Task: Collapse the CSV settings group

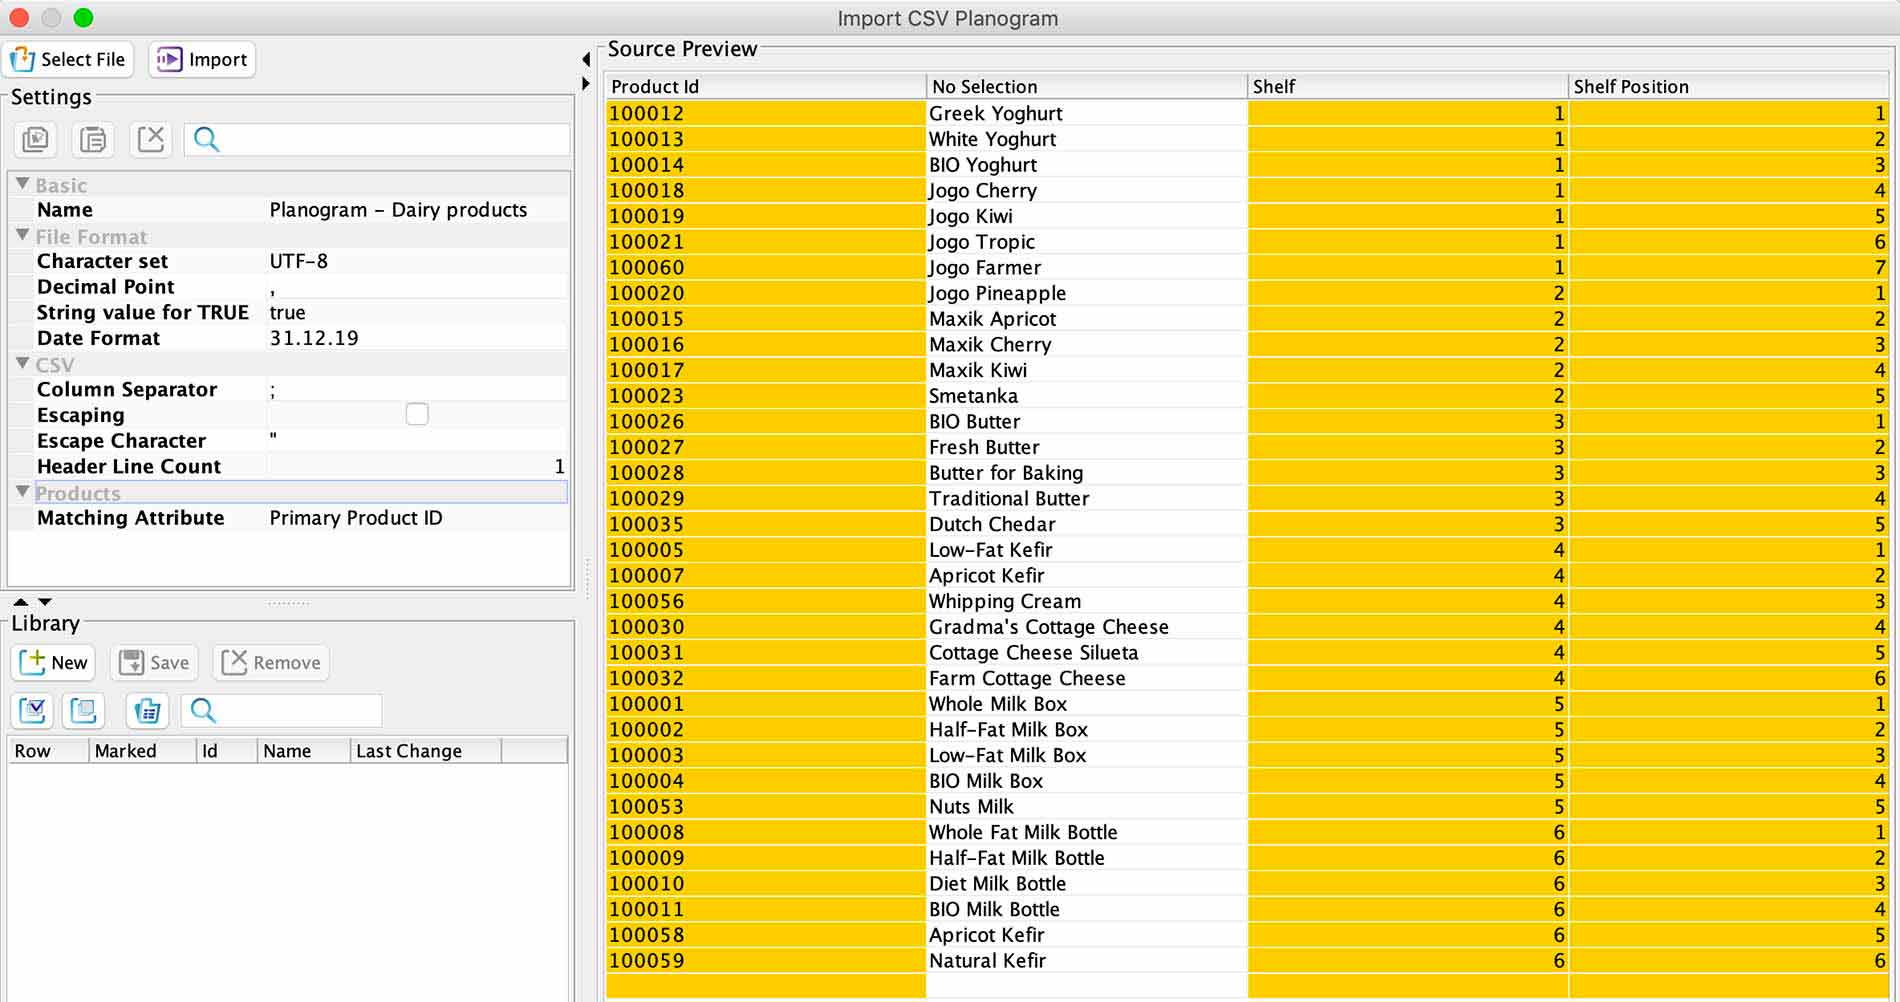Action: coord(22,364)
